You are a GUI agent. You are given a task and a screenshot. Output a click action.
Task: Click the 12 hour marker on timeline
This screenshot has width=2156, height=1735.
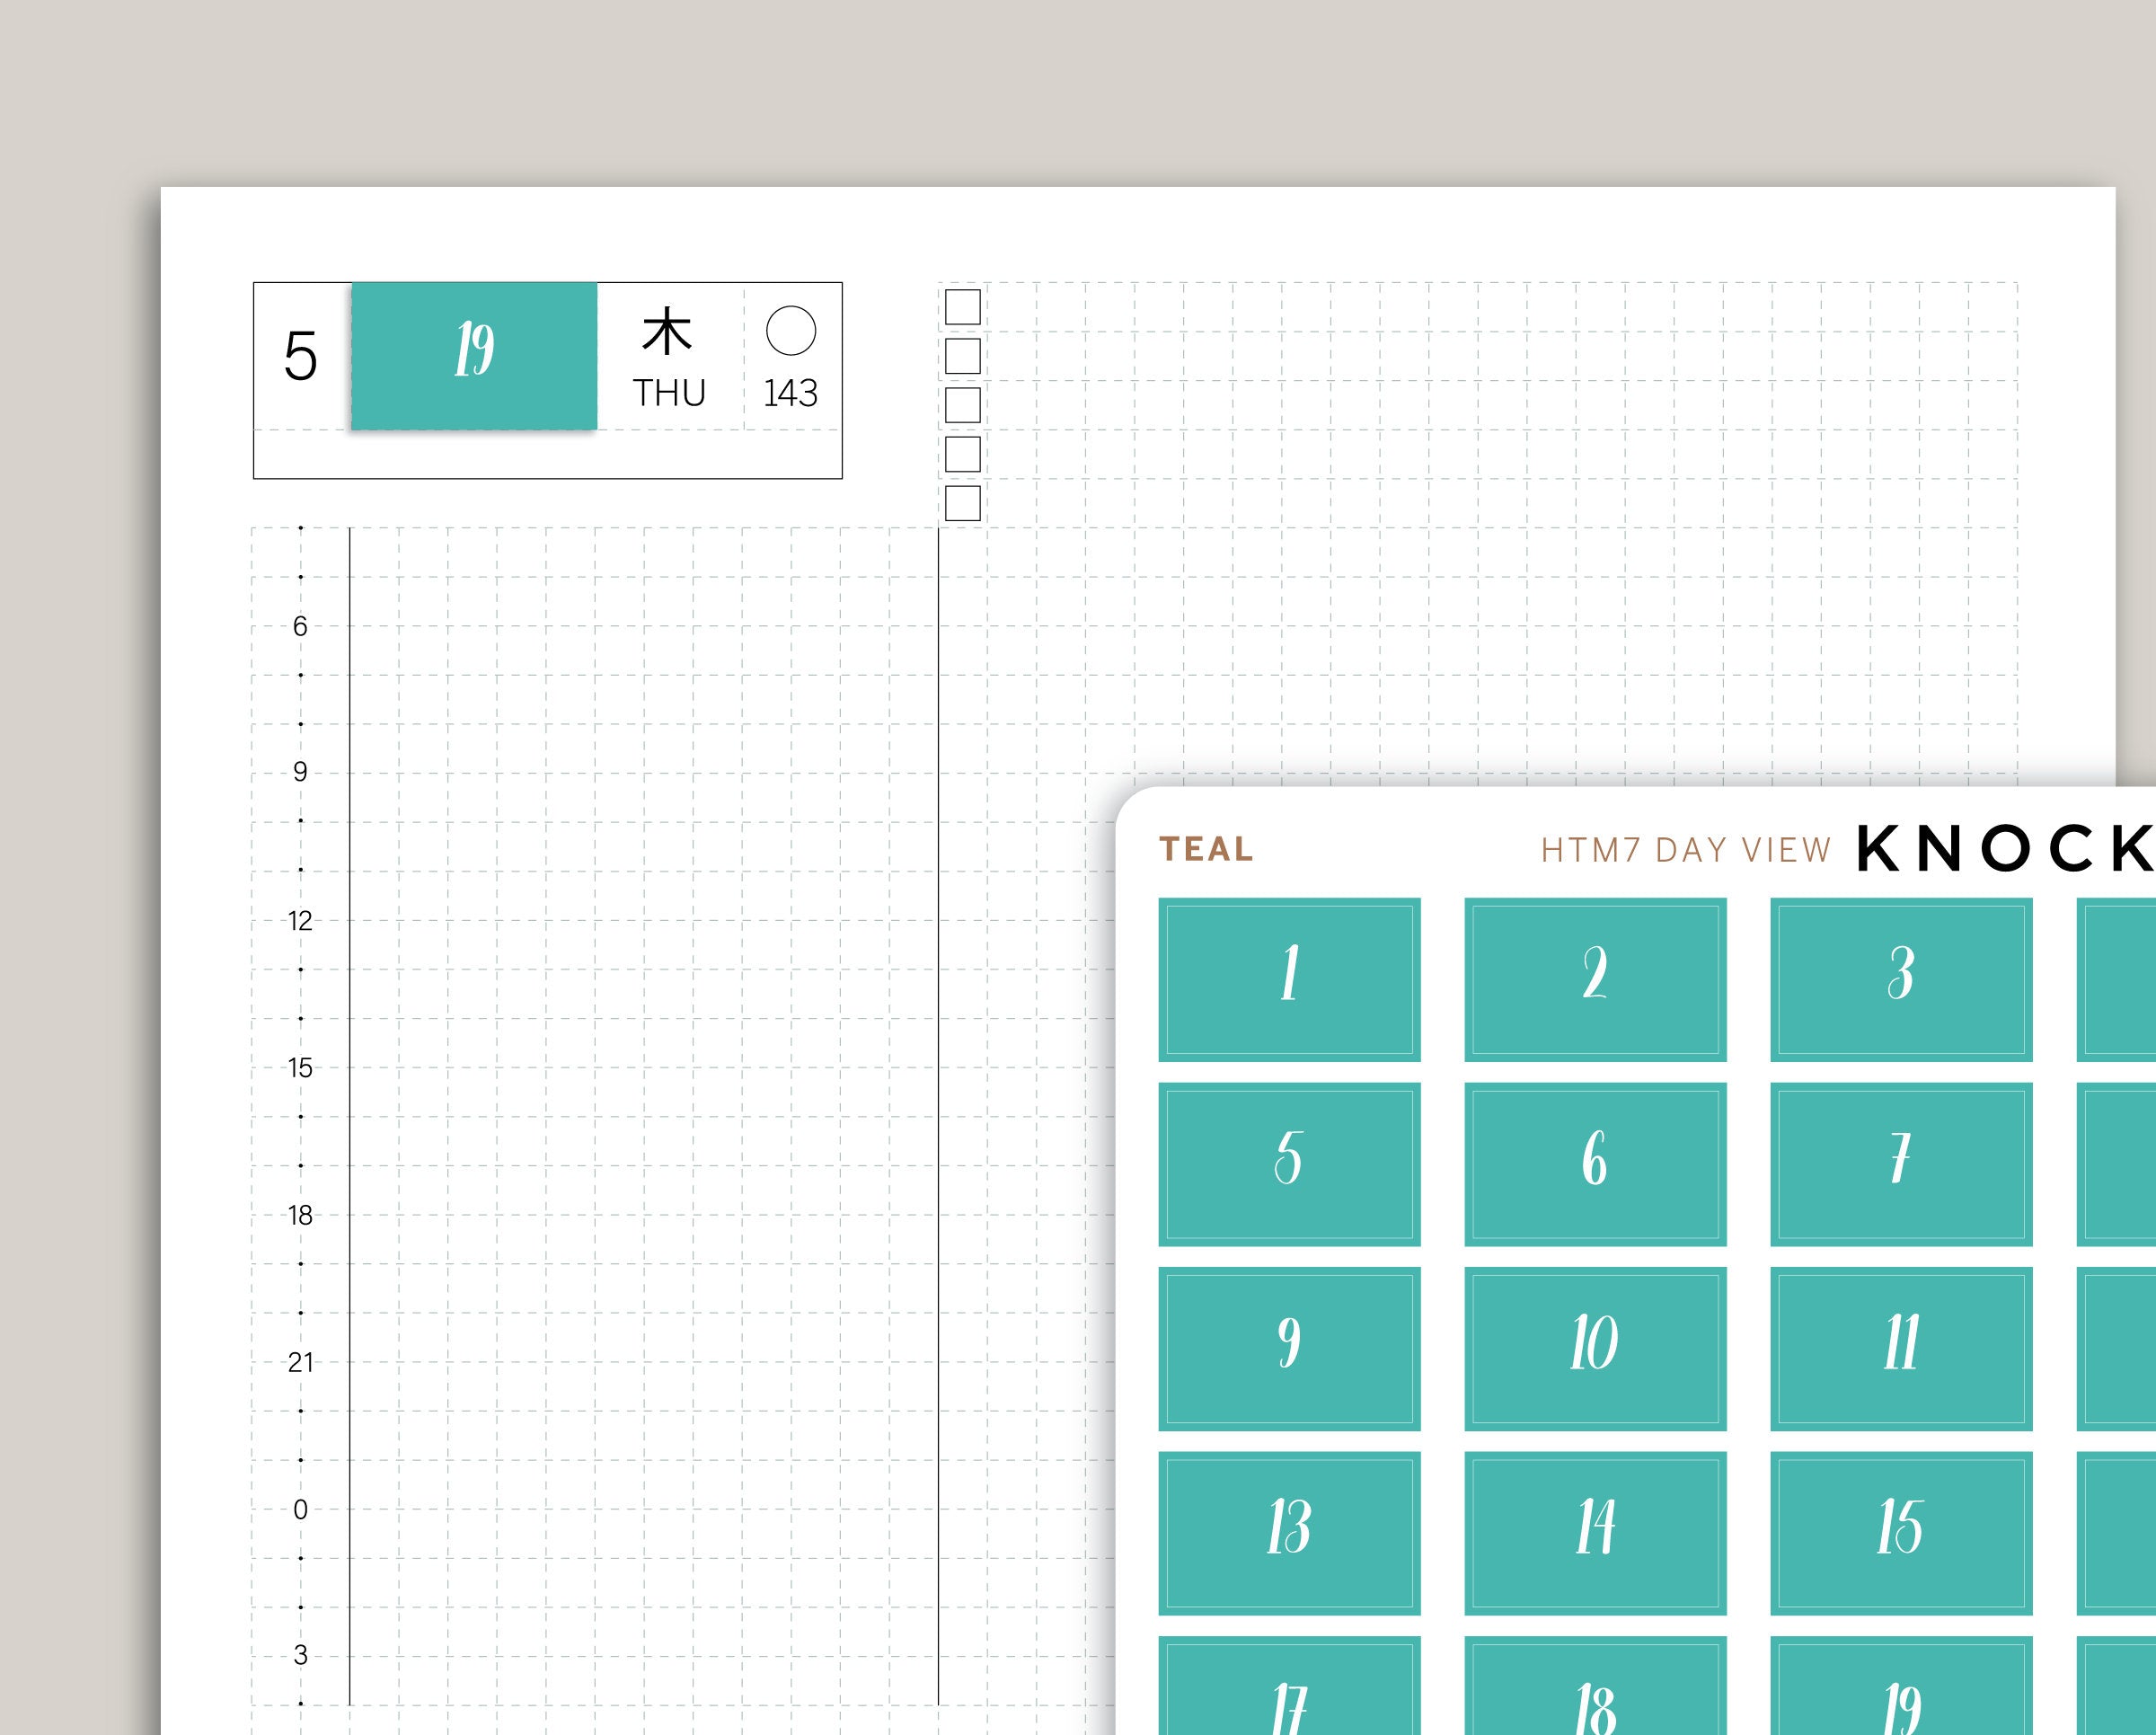[300, 921]
